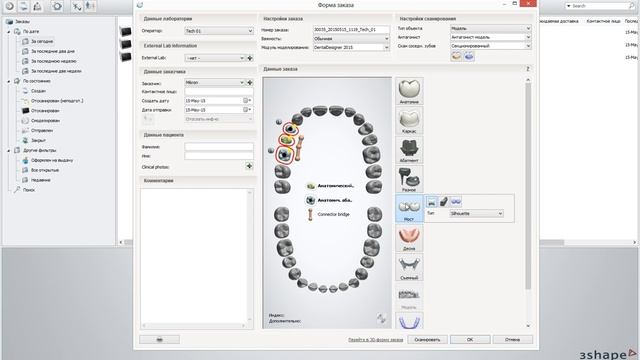Screen dimensions: 640x360
Task: Collapse the По дате tree node
Action: [9, 31]
